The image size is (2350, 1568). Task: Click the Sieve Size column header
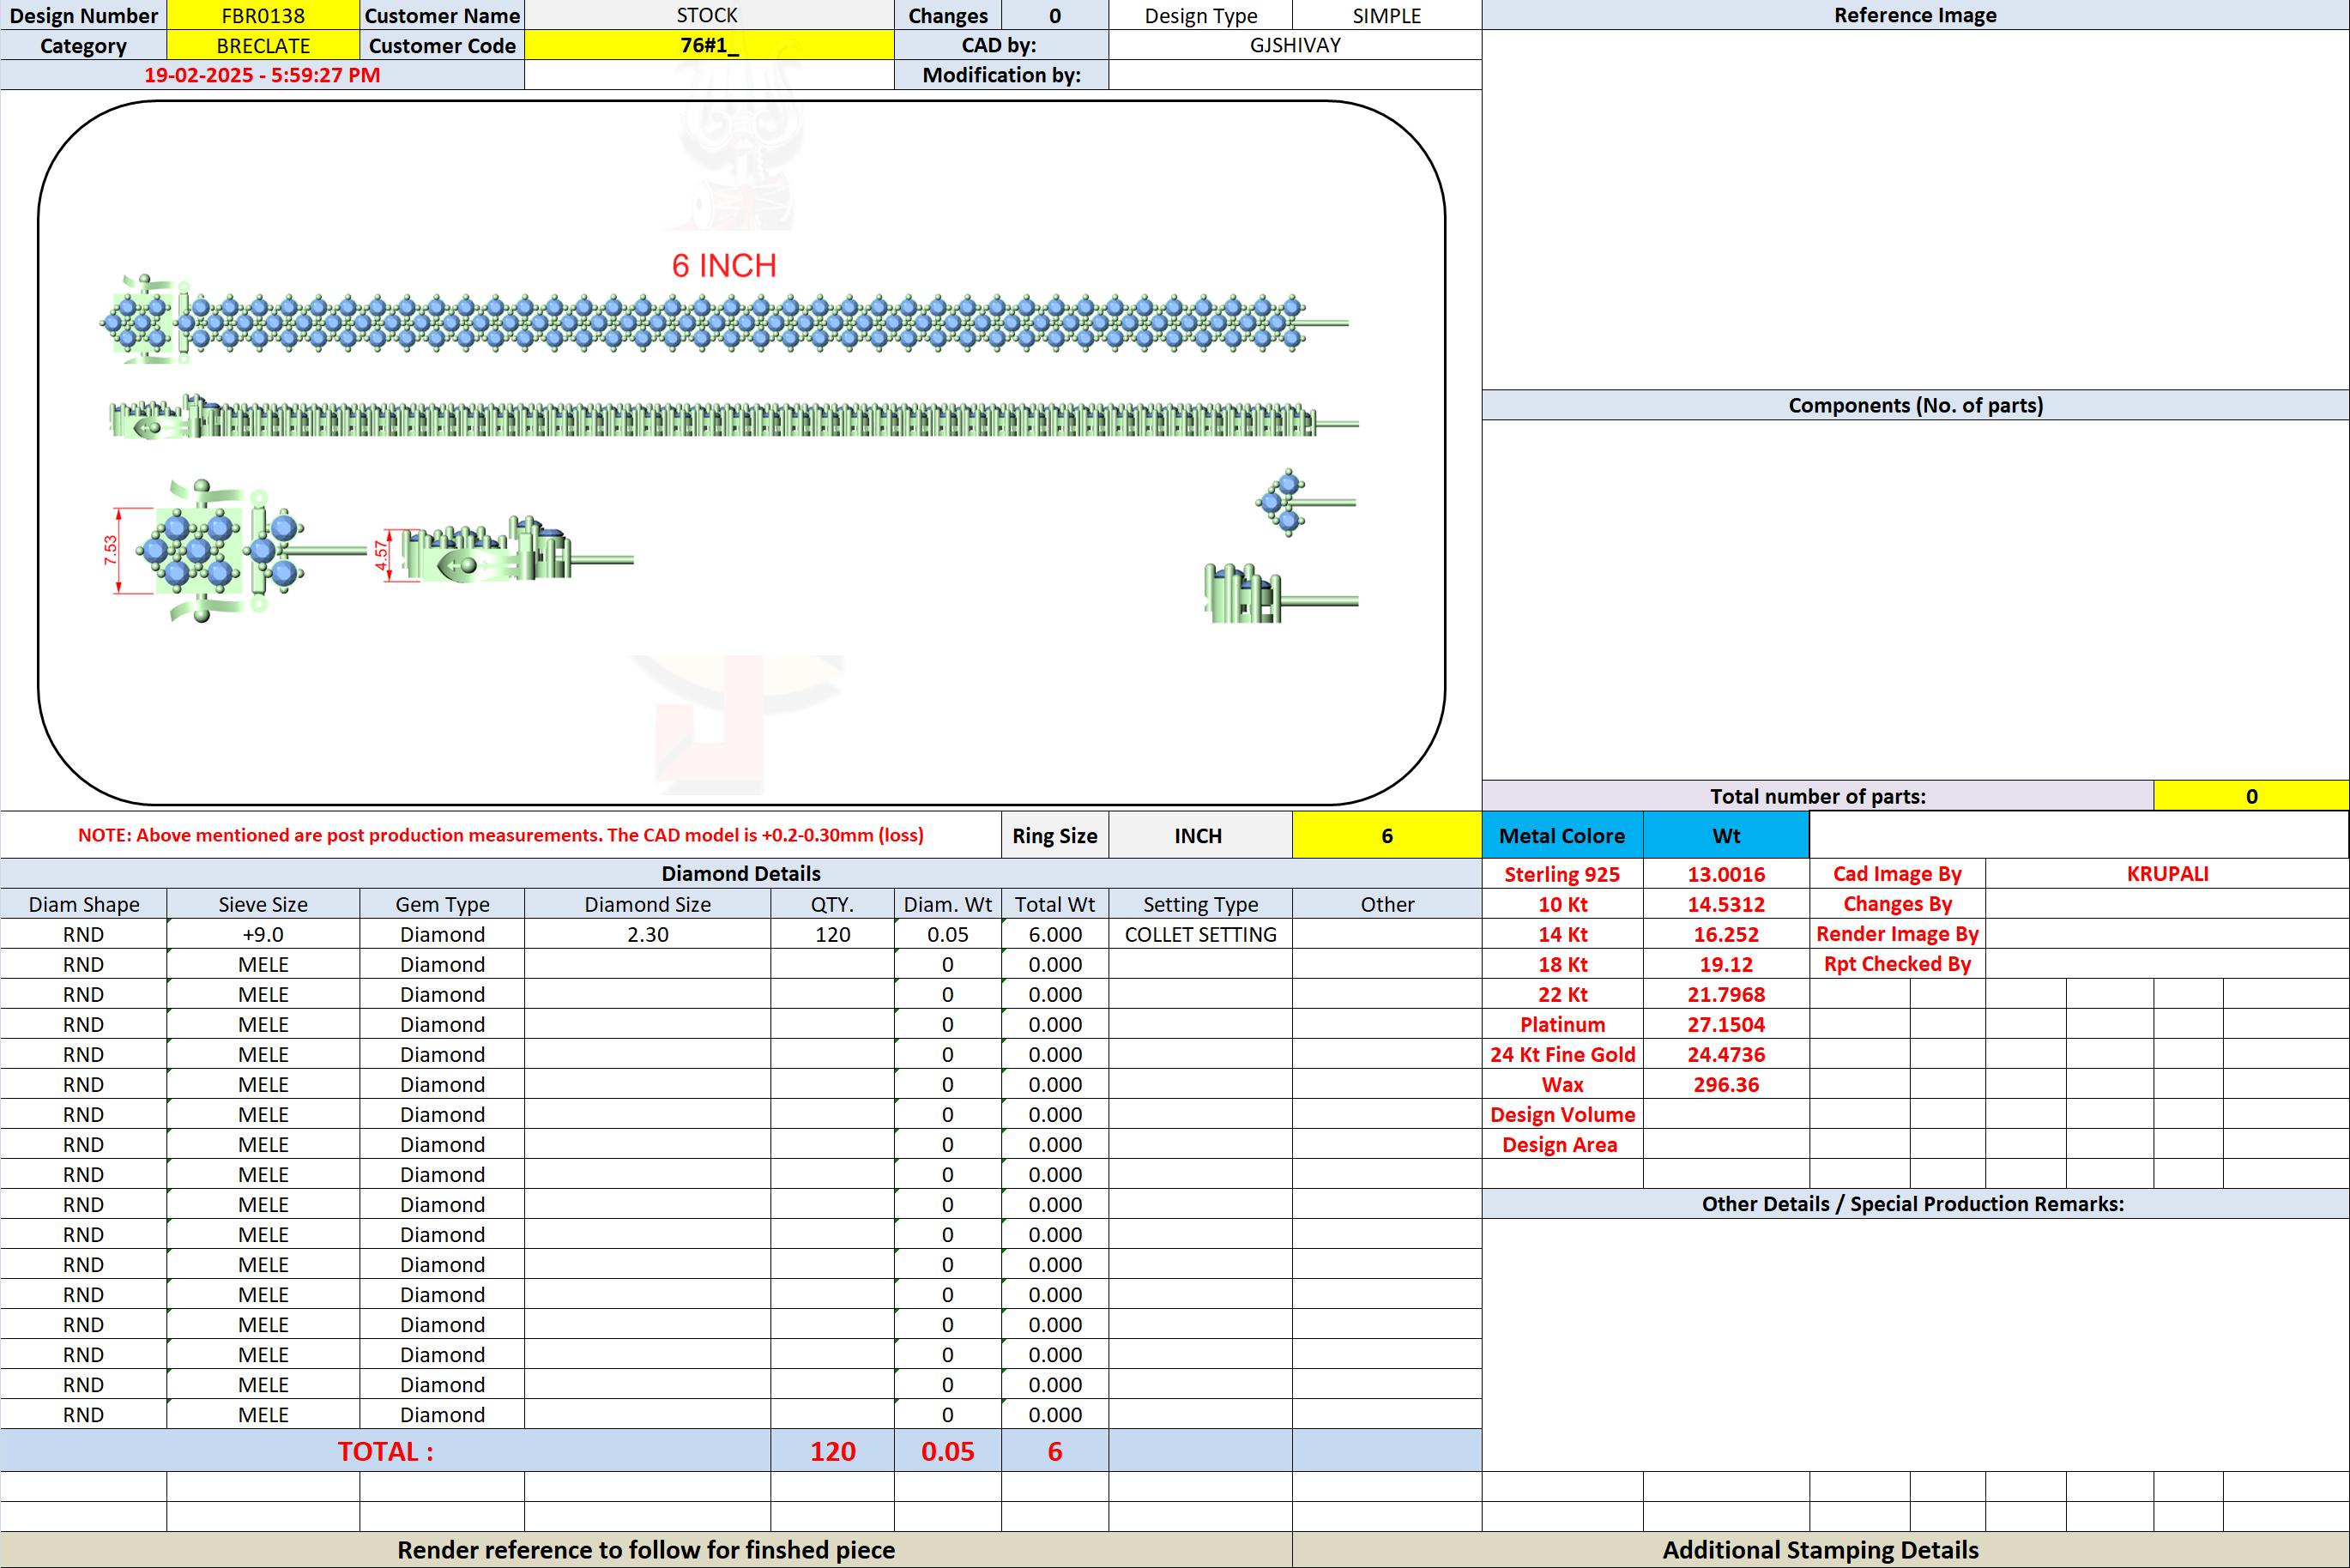(x=263, y=904)
